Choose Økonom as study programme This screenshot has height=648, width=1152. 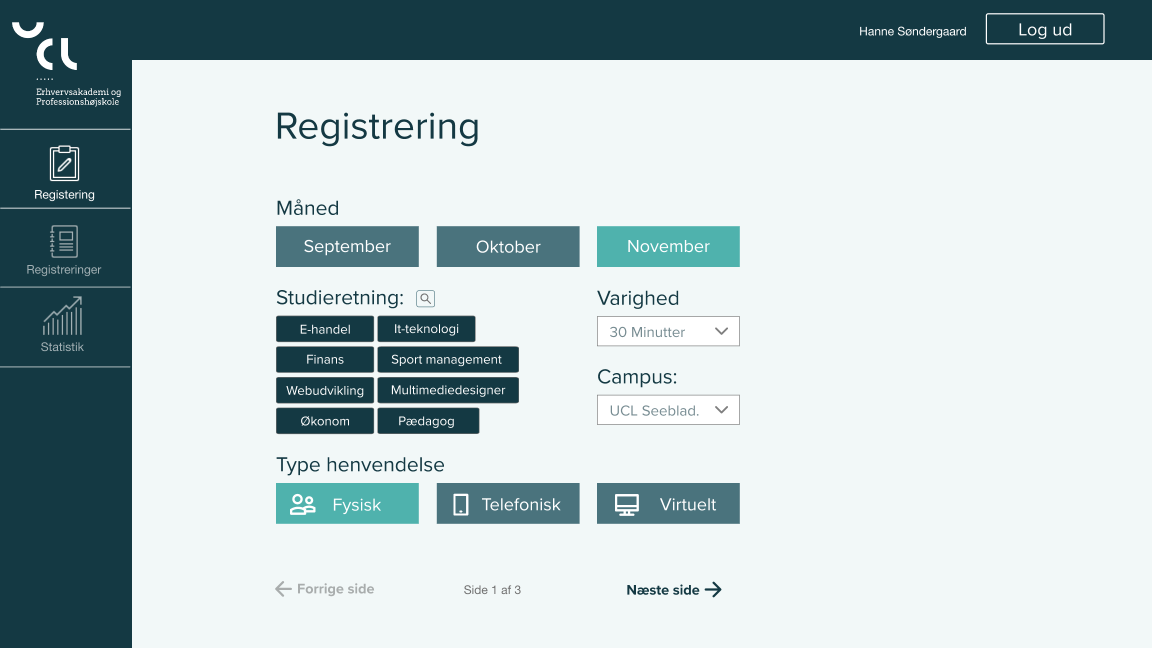[x=325, y=421]
